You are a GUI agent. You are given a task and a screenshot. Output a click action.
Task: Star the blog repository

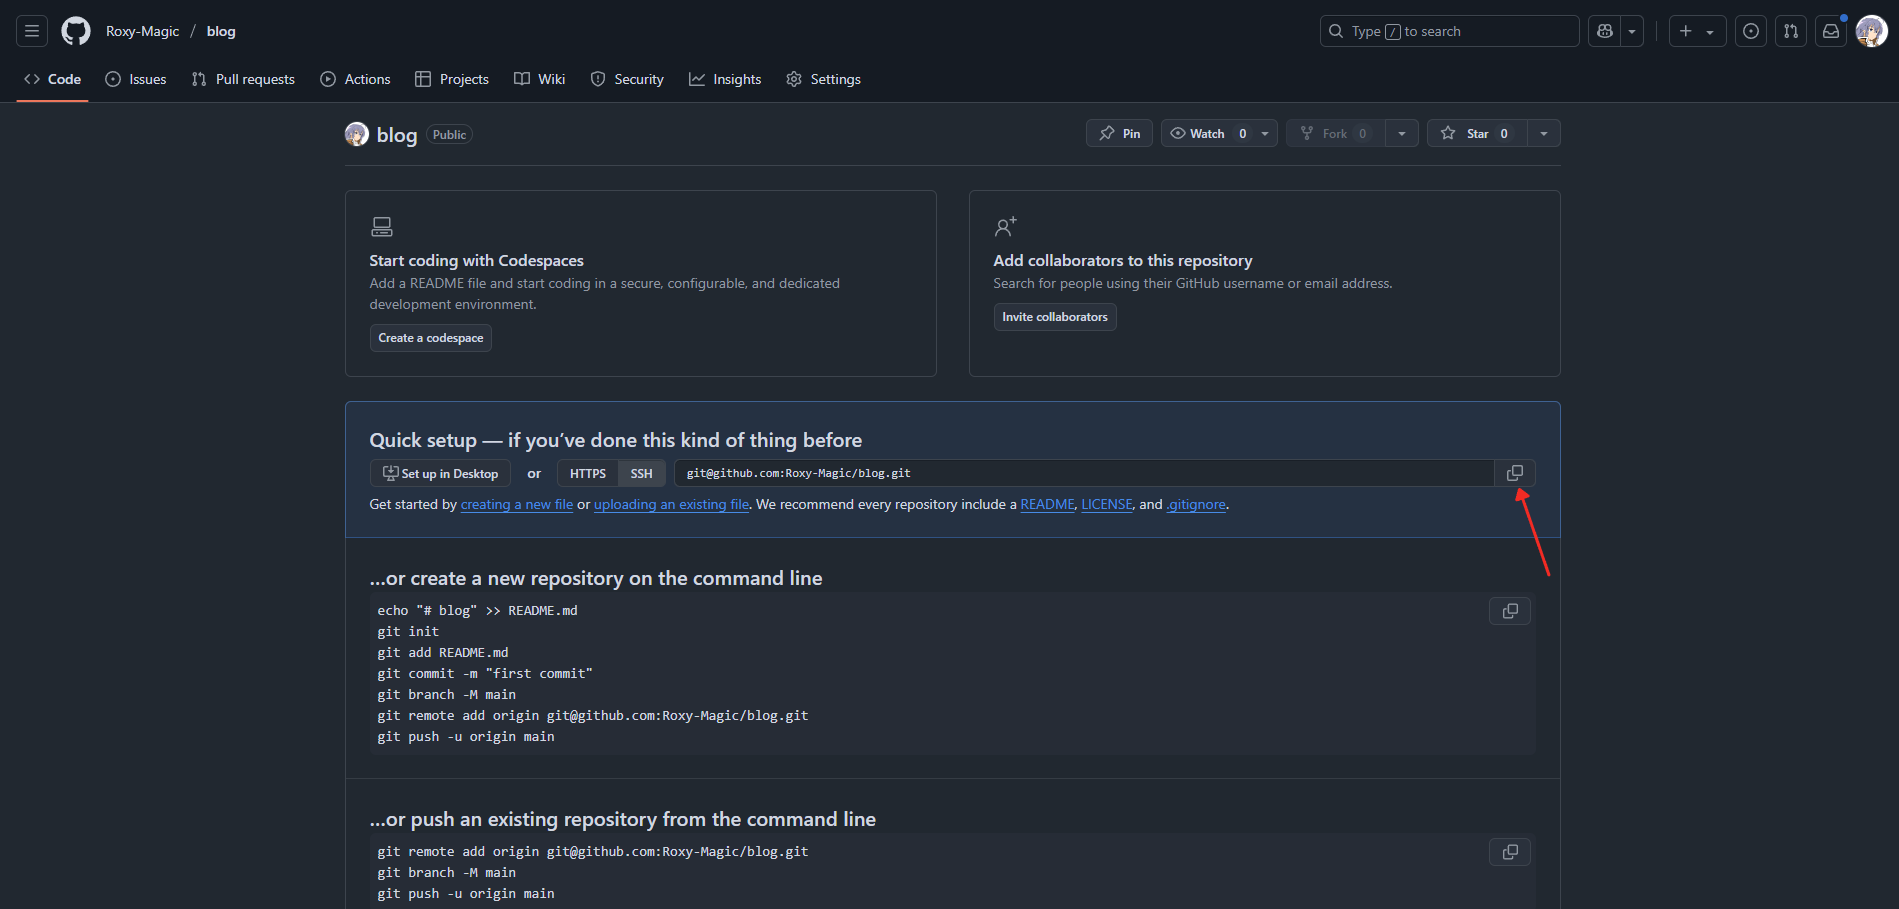[1477, 134]
